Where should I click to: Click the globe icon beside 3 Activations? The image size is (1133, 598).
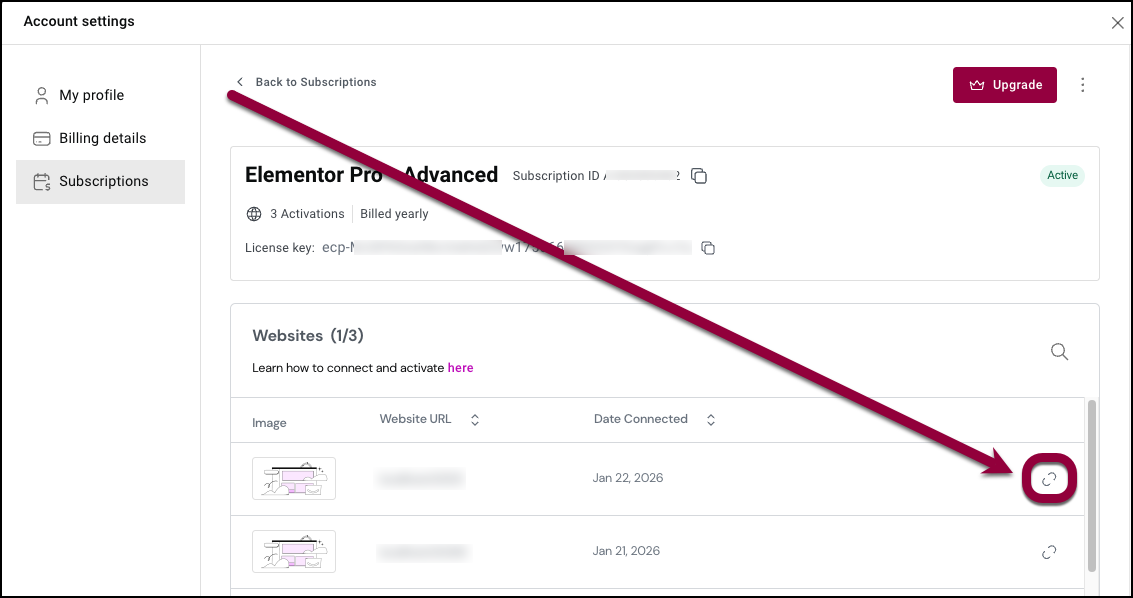pos(254,214)
